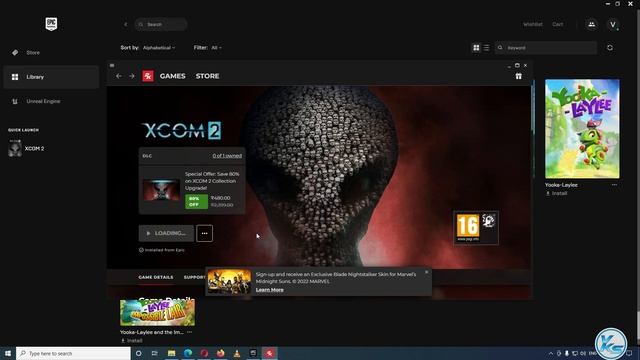640x360 pixels.
Task: Open XCOM 2 more options ellipsis button
Action: point(204,233)
